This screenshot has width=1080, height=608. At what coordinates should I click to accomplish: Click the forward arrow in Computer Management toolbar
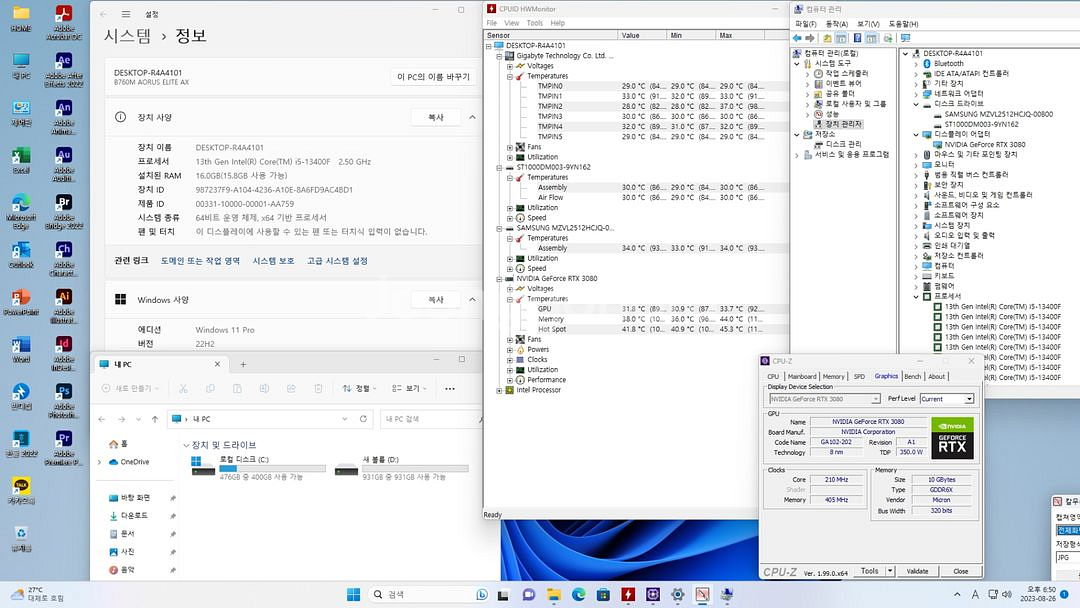(810, 38)
